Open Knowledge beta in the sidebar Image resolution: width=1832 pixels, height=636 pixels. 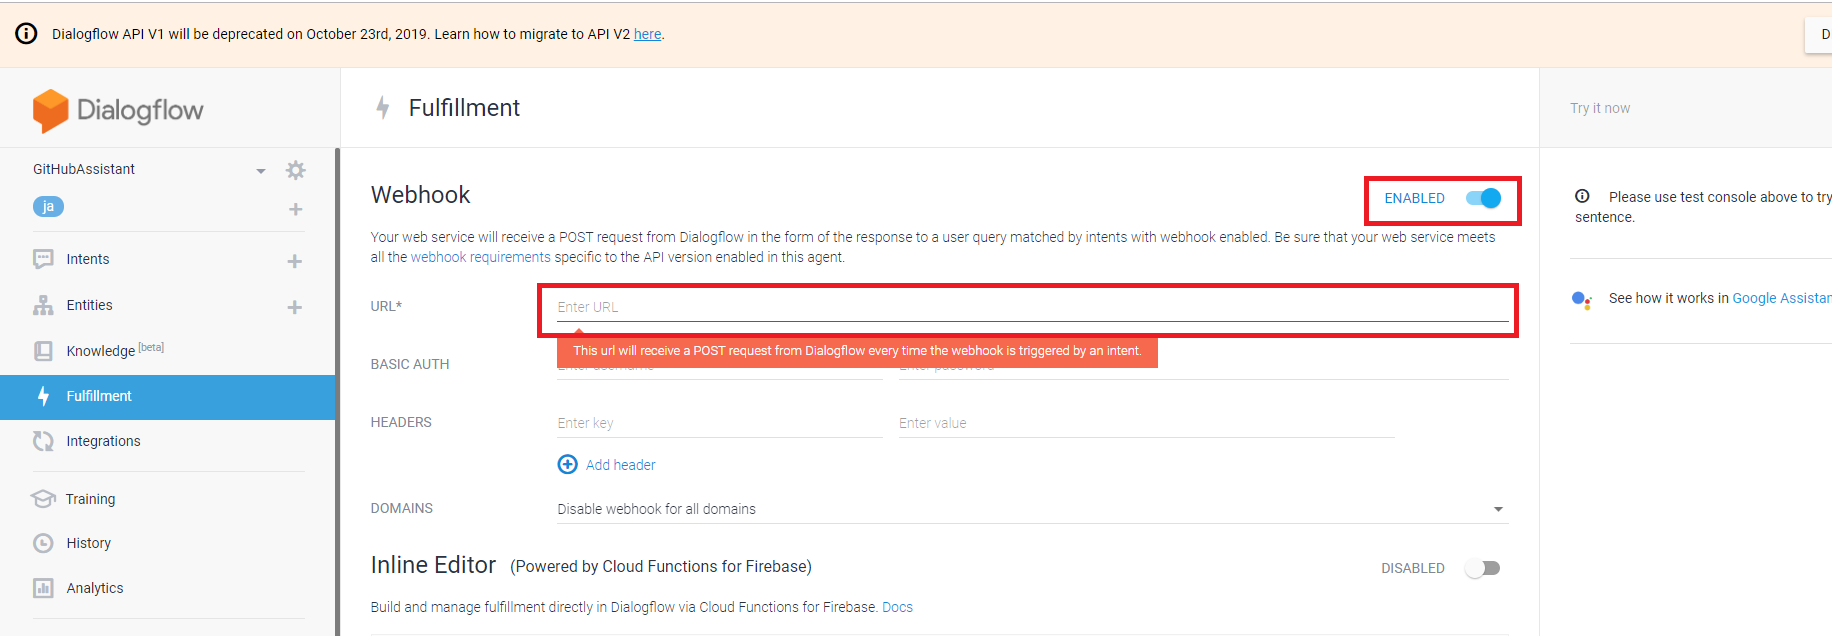click(x=100, y=351)
